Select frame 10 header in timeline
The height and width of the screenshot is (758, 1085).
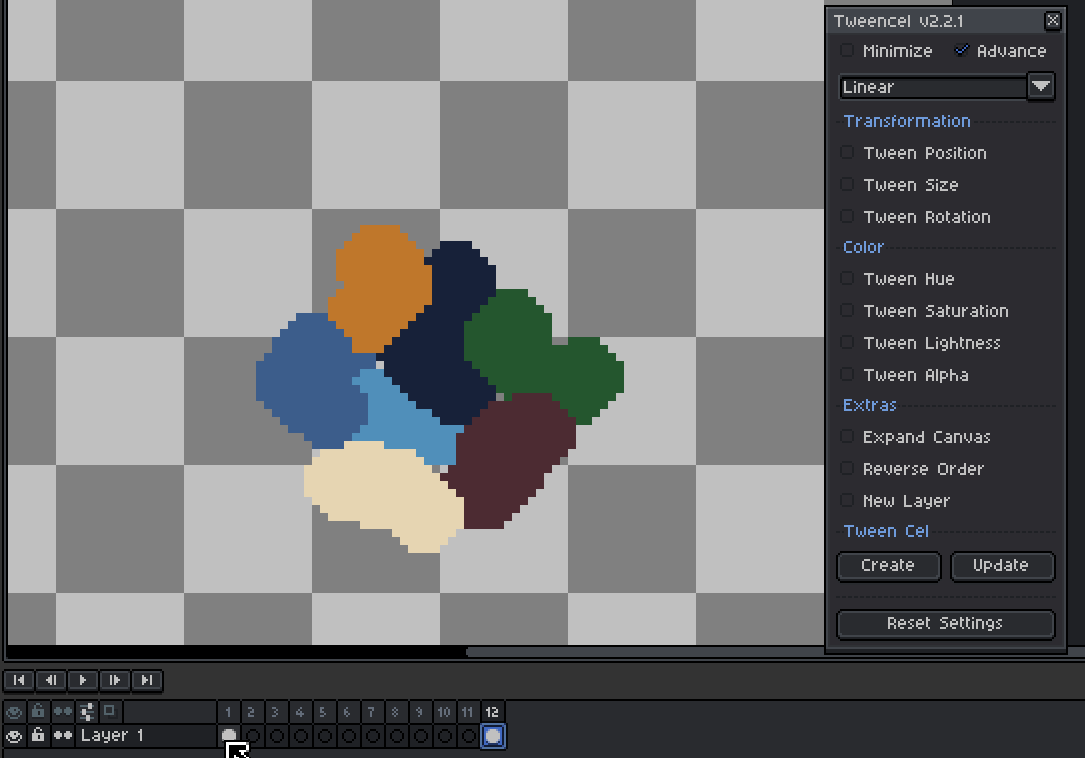pos(444,712)
